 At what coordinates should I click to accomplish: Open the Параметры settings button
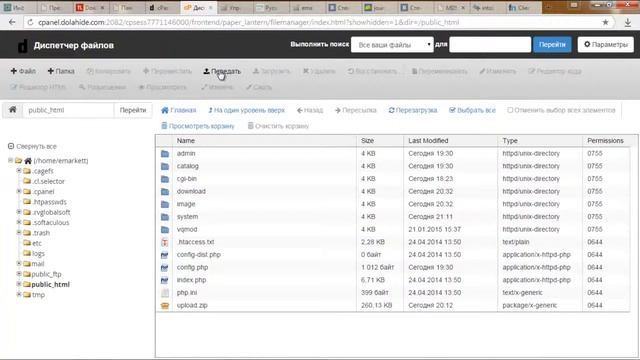click(606, 44)
